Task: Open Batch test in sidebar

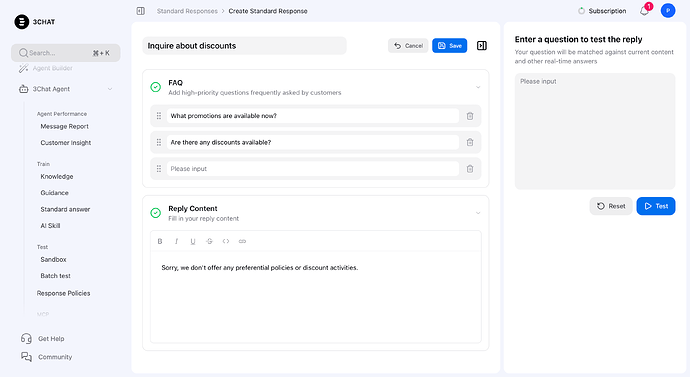Action: [55, 276]
